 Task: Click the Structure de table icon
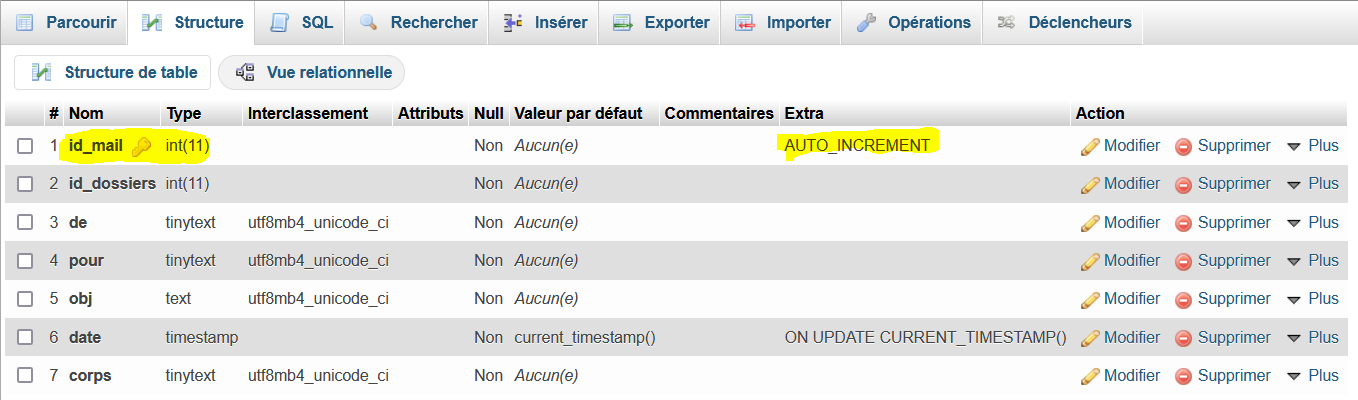tap(42, 72)
